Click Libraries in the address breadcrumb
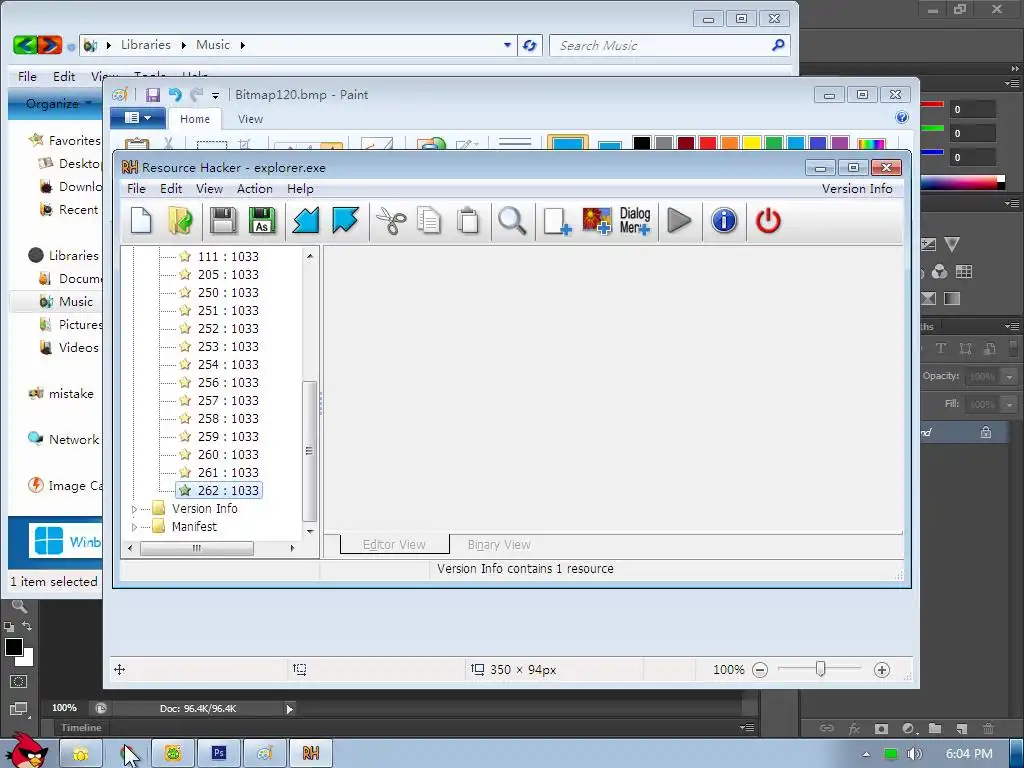This screenshot has width=1024, height=768. 146,45
